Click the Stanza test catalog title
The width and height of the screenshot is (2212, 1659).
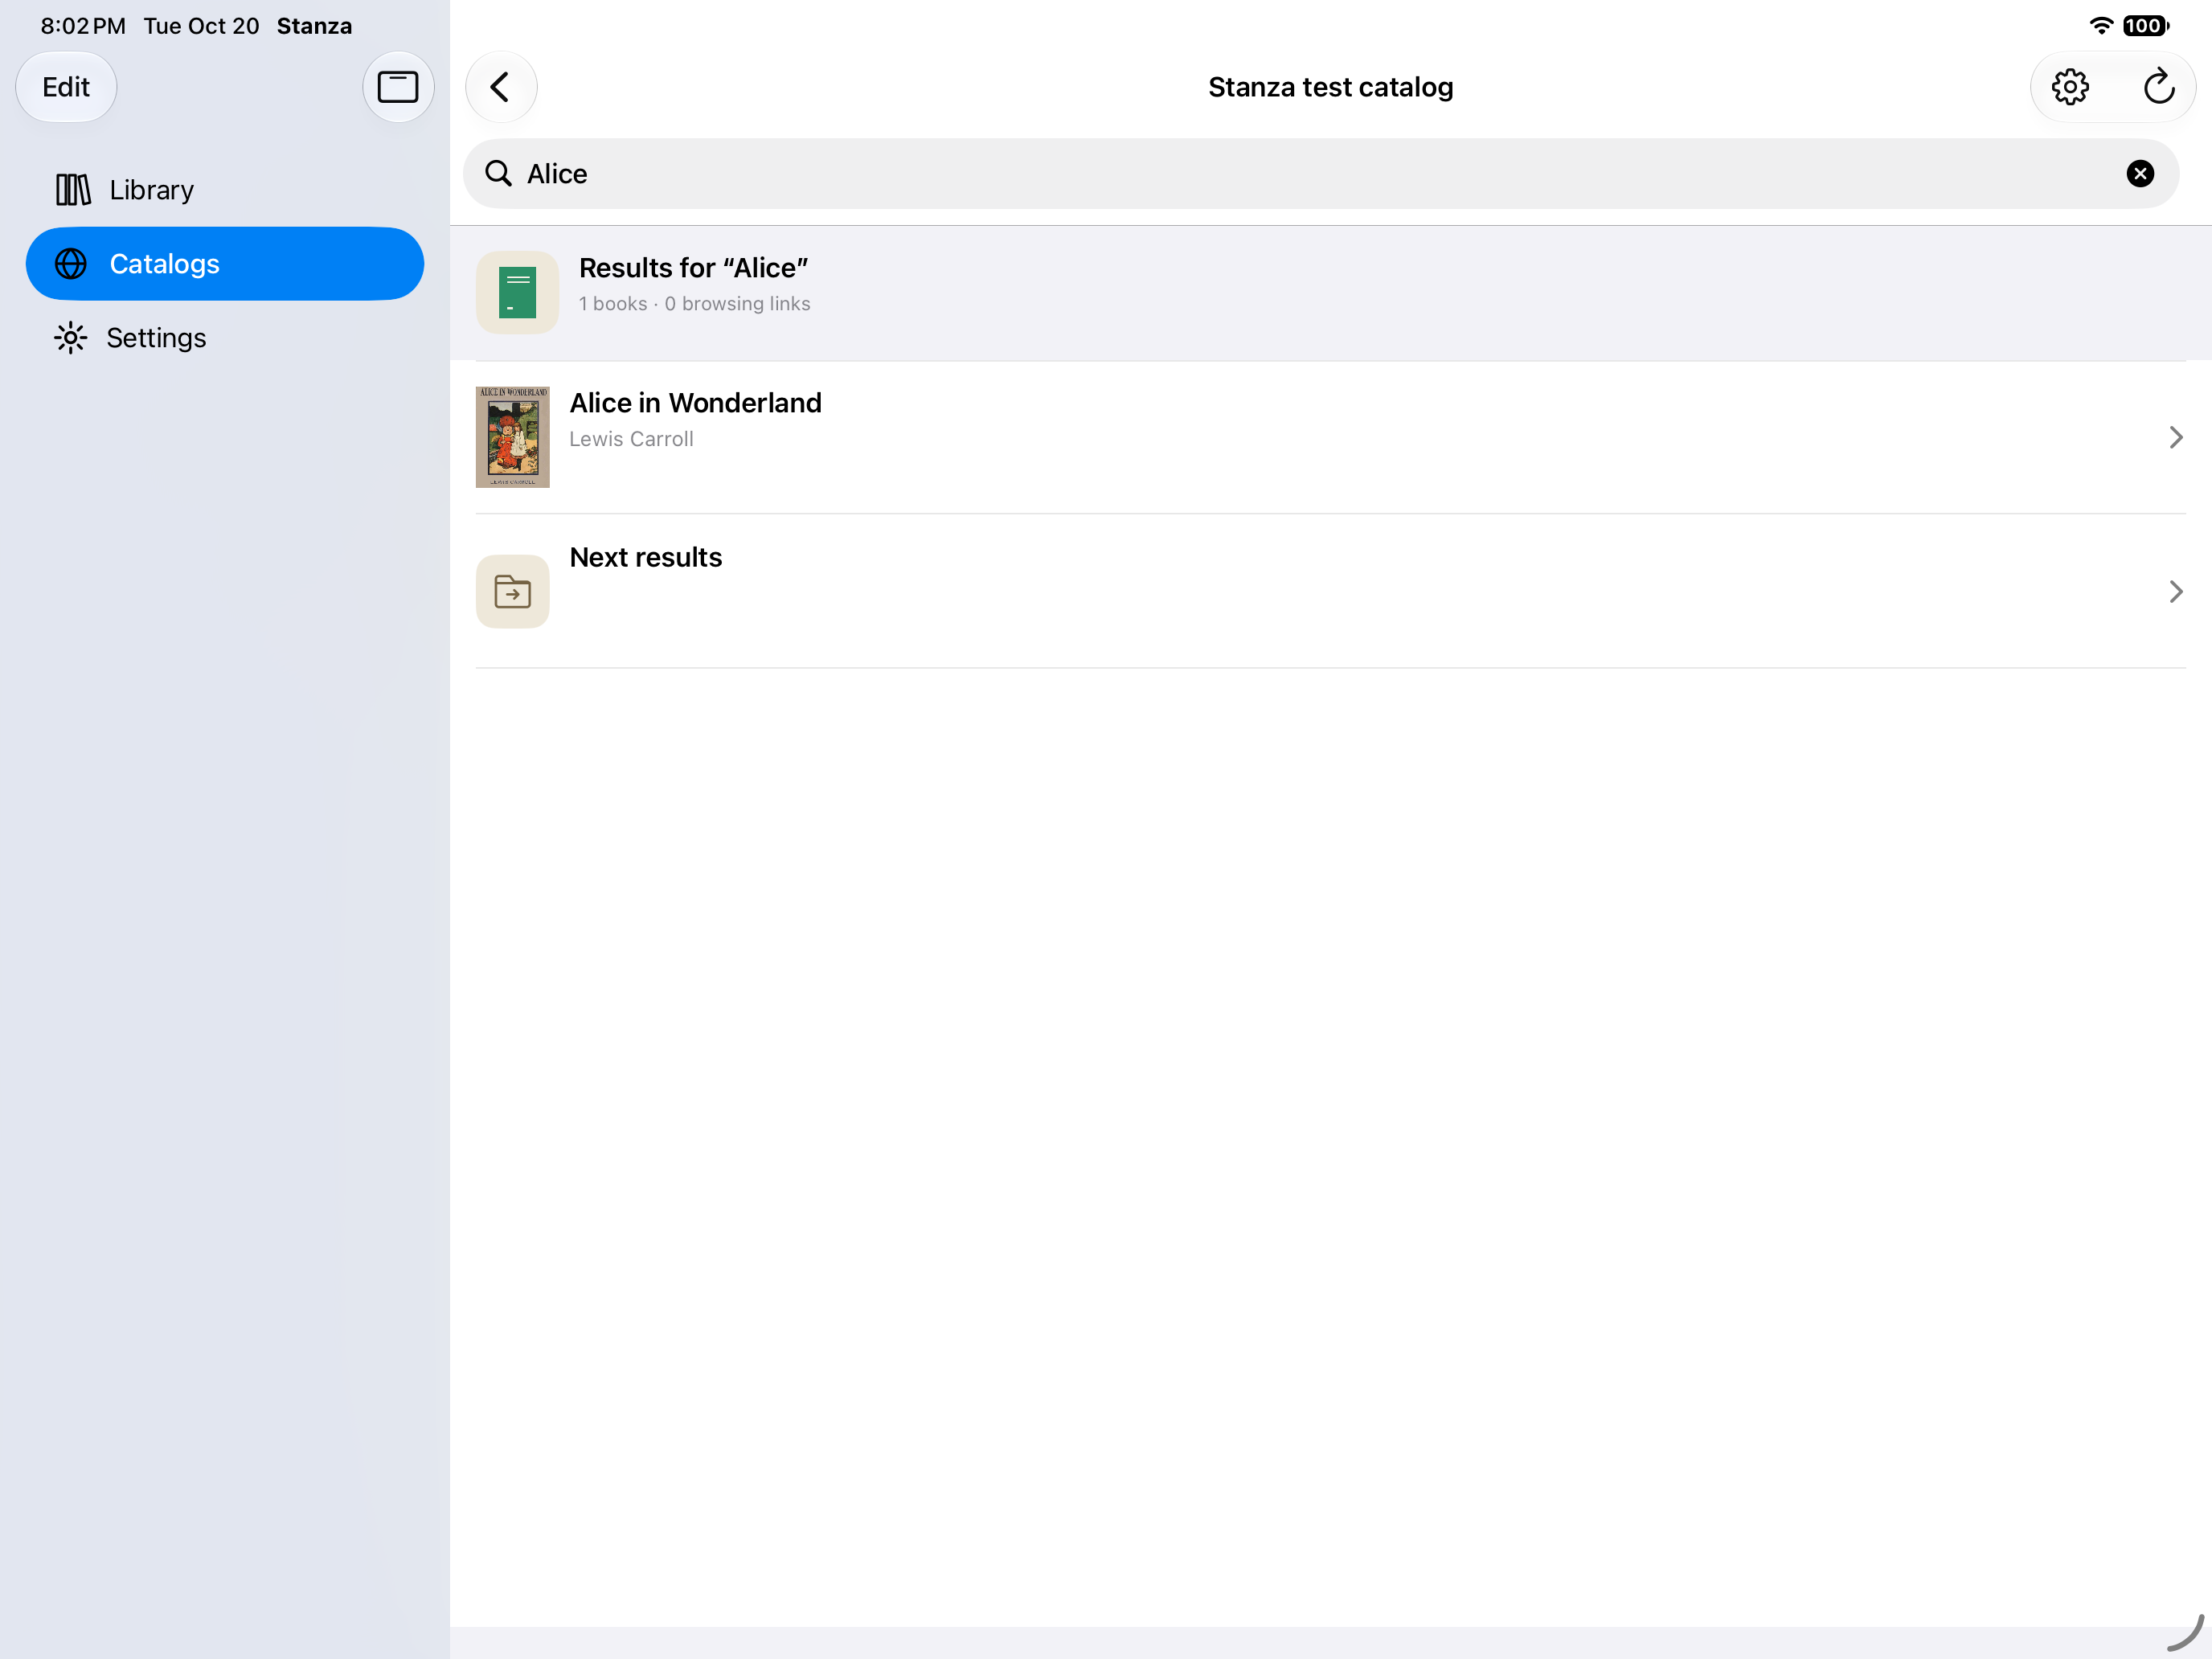tap(1330, 87)
